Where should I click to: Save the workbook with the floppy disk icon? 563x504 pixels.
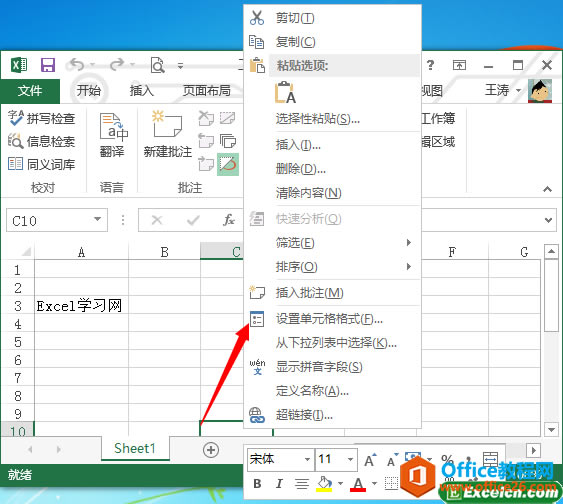[48, 65]
